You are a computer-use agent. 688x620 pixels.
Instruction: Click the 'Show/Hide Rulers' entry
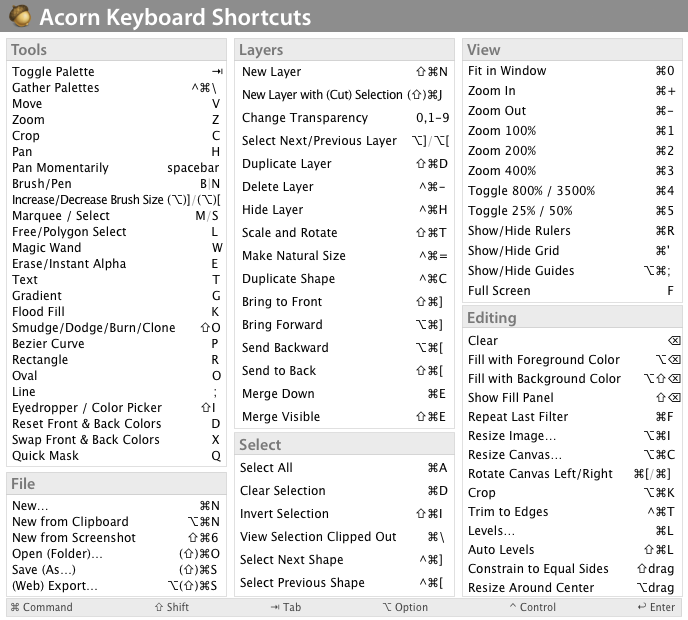click(x=572, y=230)
